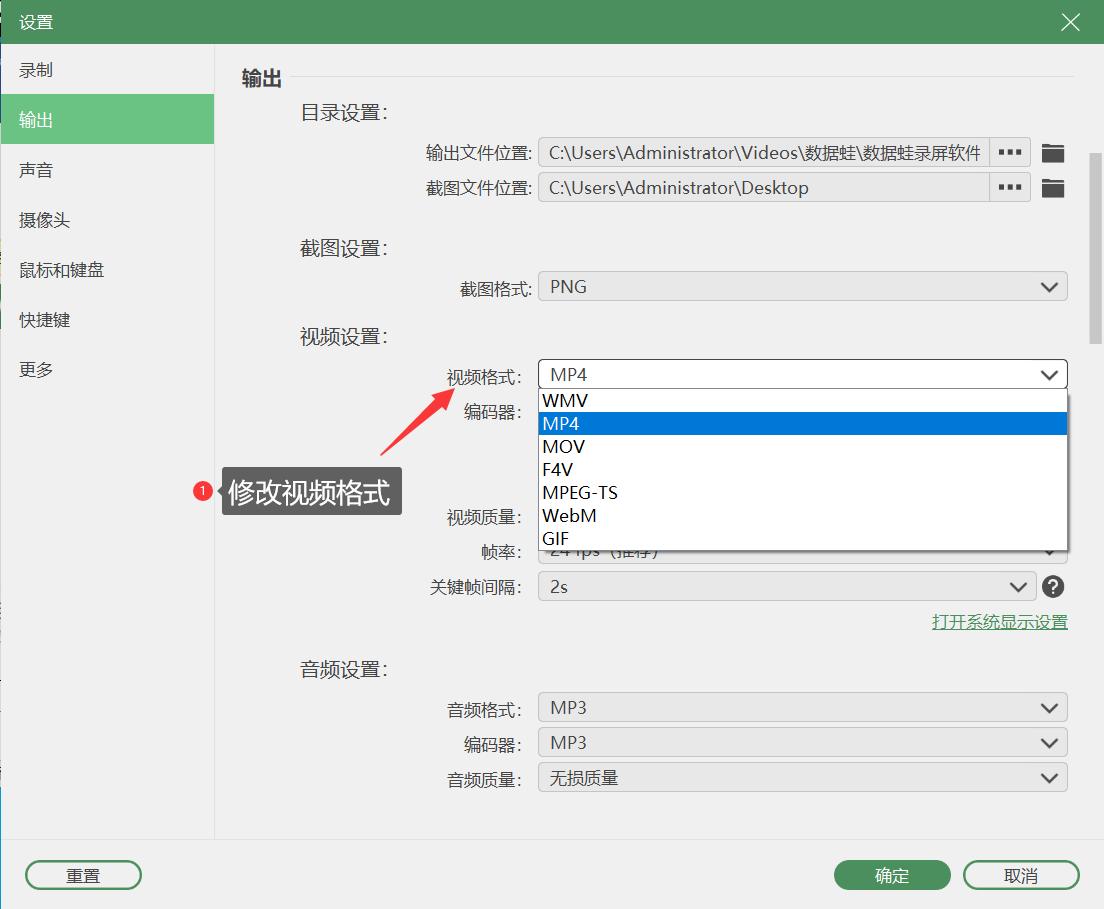Image resolution: width=1104 pixels, height=909 pixels.
Task: Open the 声音 settings section
Action: click(x=35, y=170)
